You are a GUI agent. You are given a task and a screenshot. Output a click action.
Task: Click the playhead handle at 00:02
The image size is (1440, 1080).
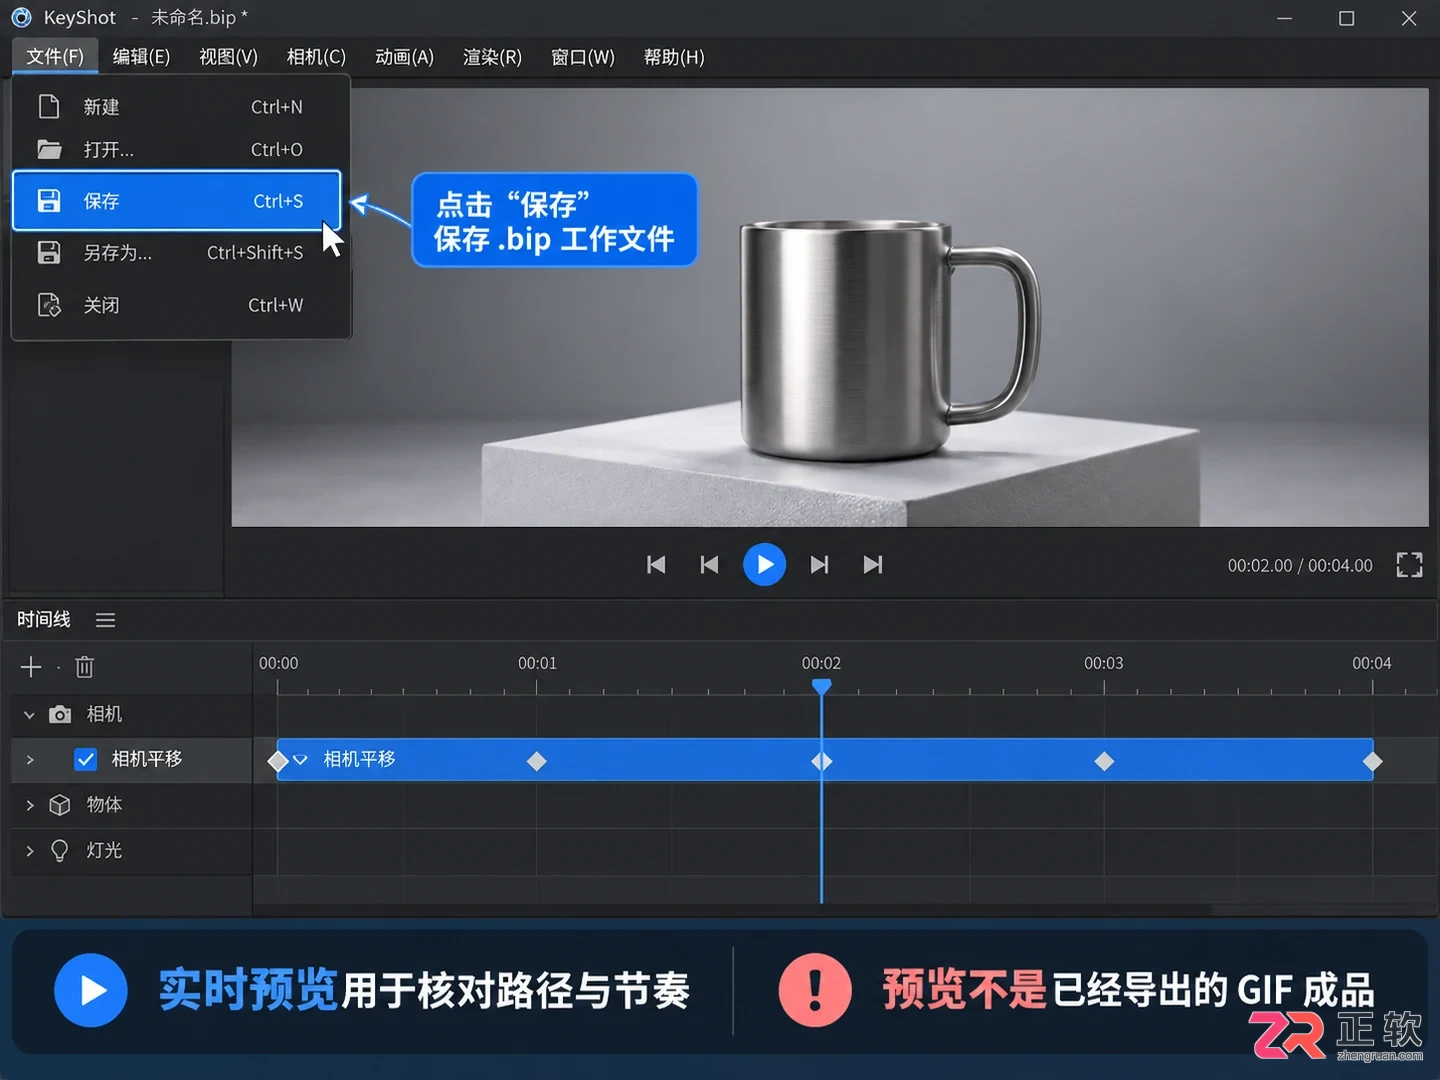pyautogui.click(x=821, y=687)
